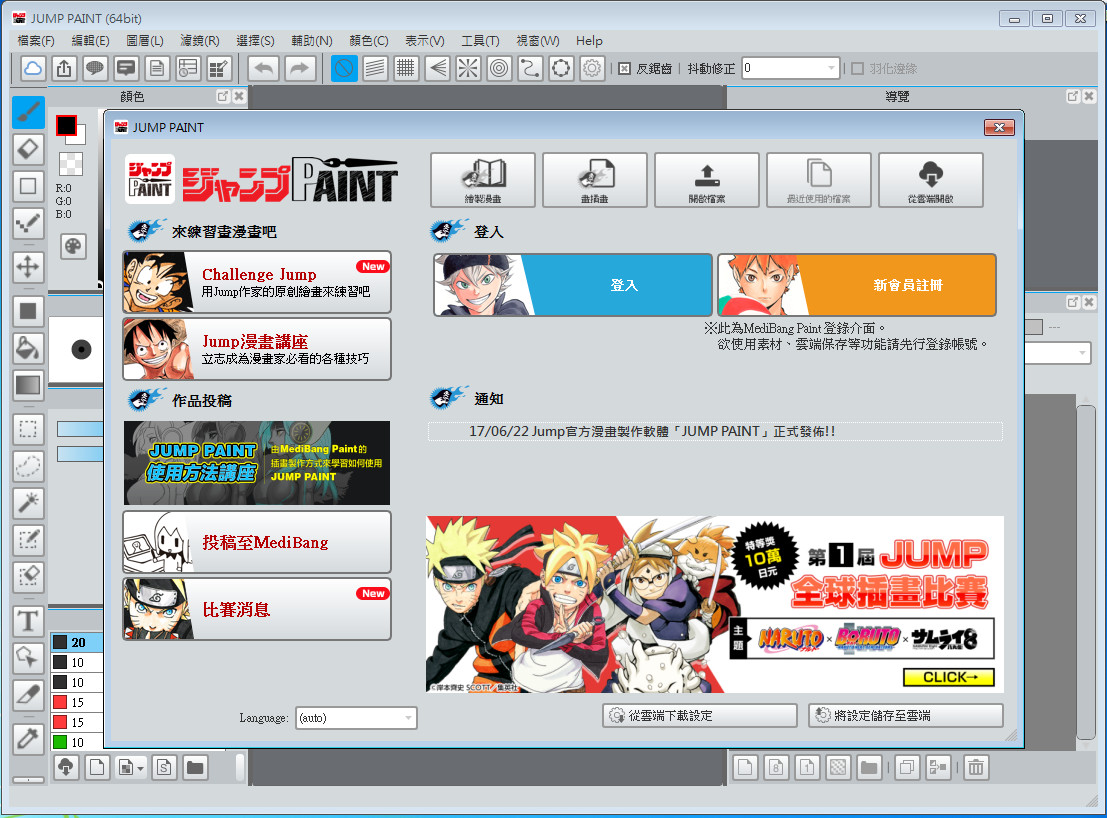The height and width of the screenshot is (818, 1107).
Task: Enable radial snap guide
Action: (x=468, y=68)
